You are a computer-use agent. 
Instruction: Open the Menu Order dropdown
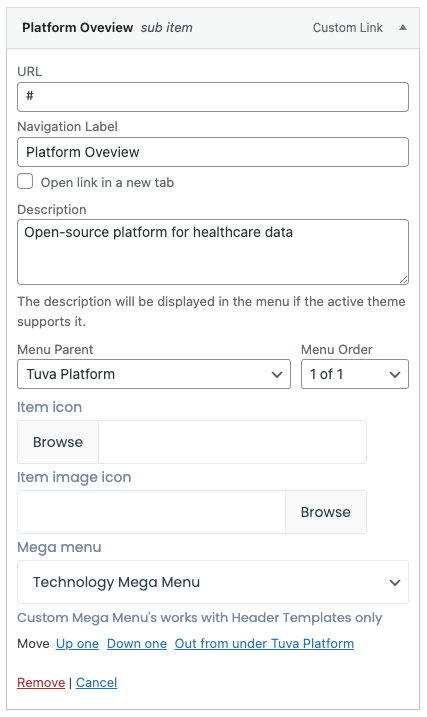click(x=355, y=374)
